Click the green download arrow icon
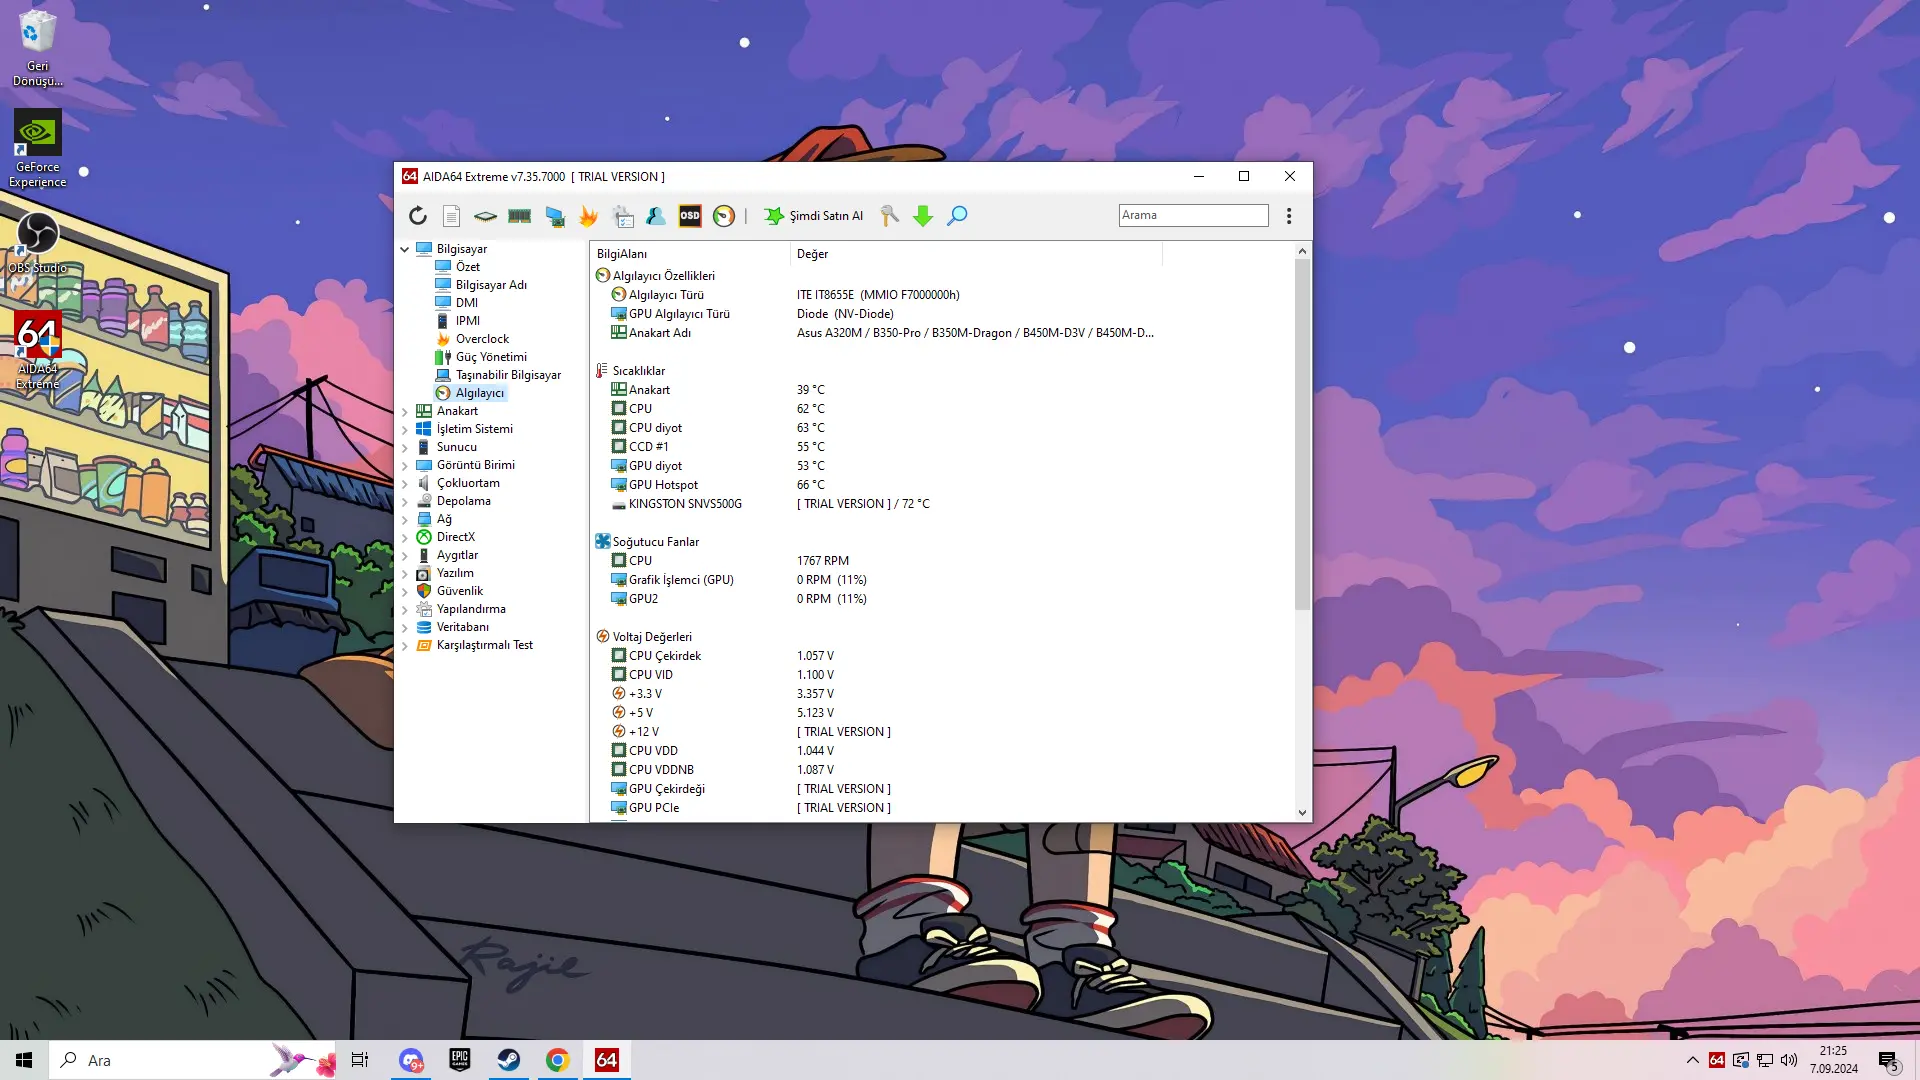 tap(923, 216)
